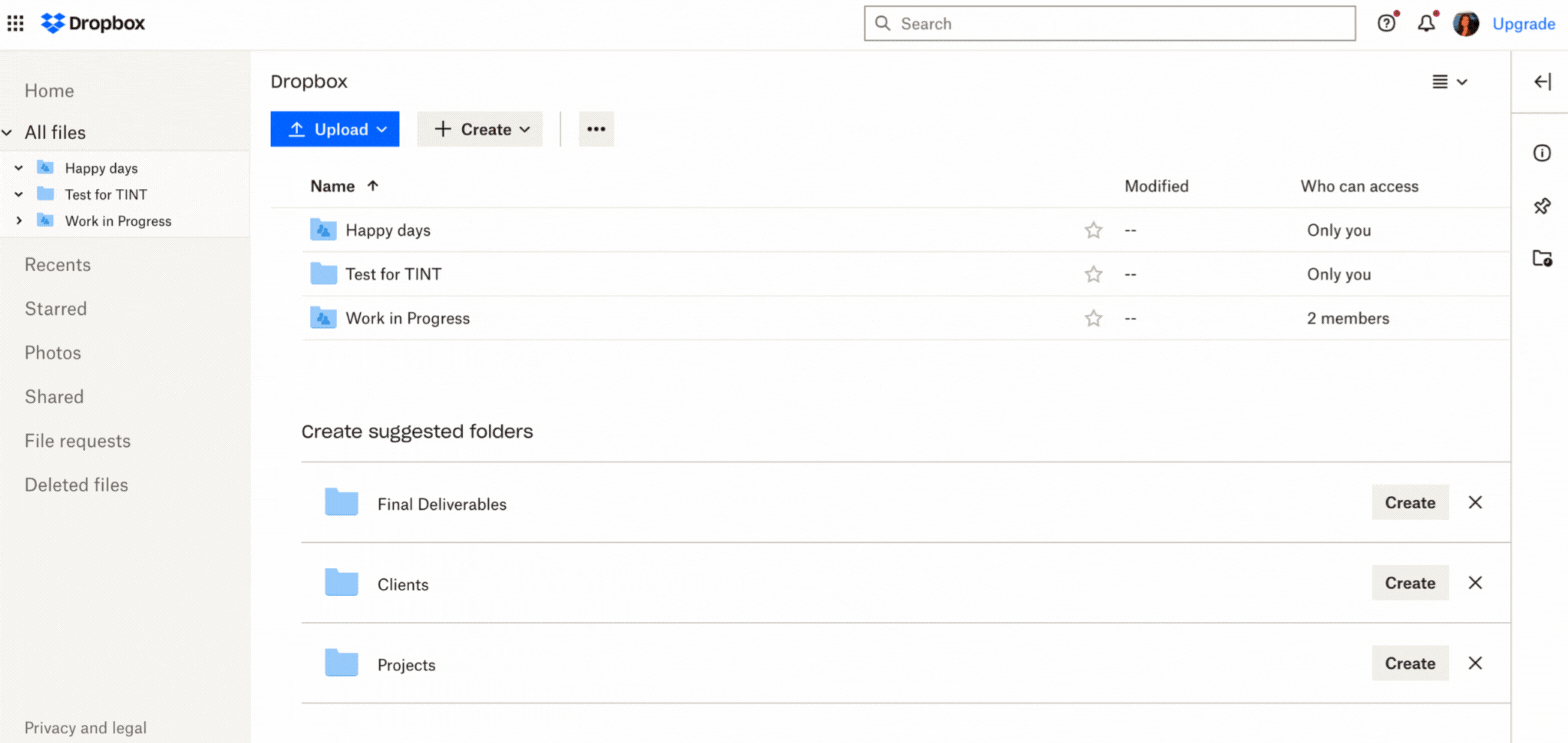The height and width of the screenshot is (743, 1568).
Task: Open File requests in sidebar
Action: (77, 441)
